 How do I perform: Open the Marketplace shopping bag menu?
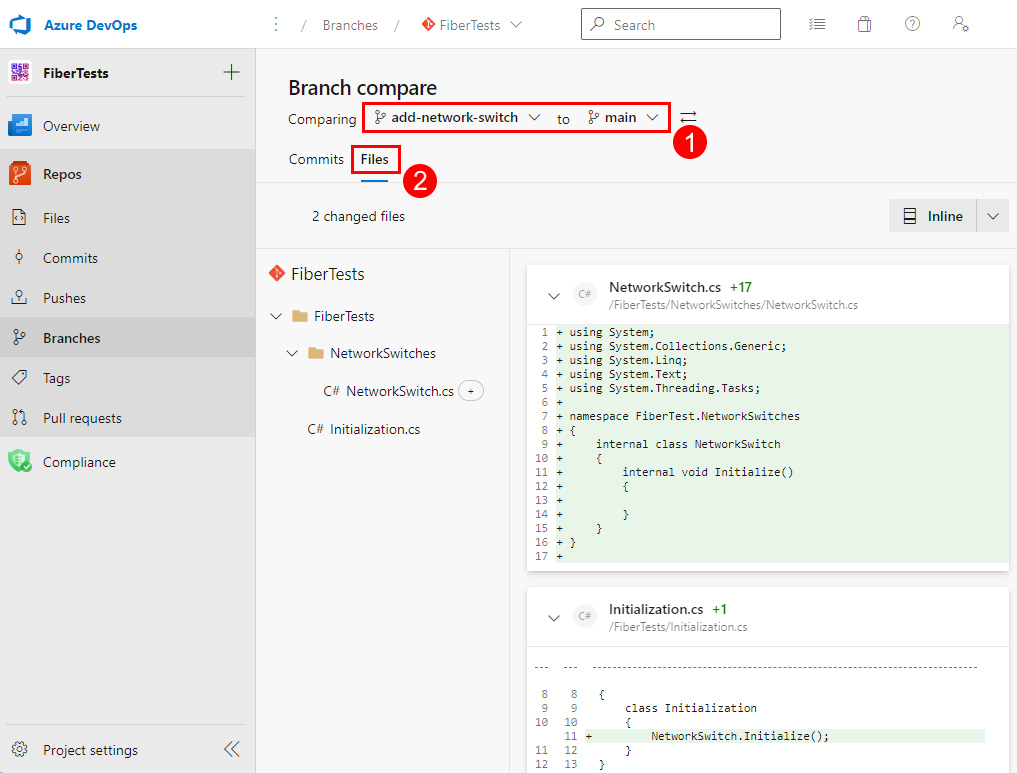[x=864, y=24]
